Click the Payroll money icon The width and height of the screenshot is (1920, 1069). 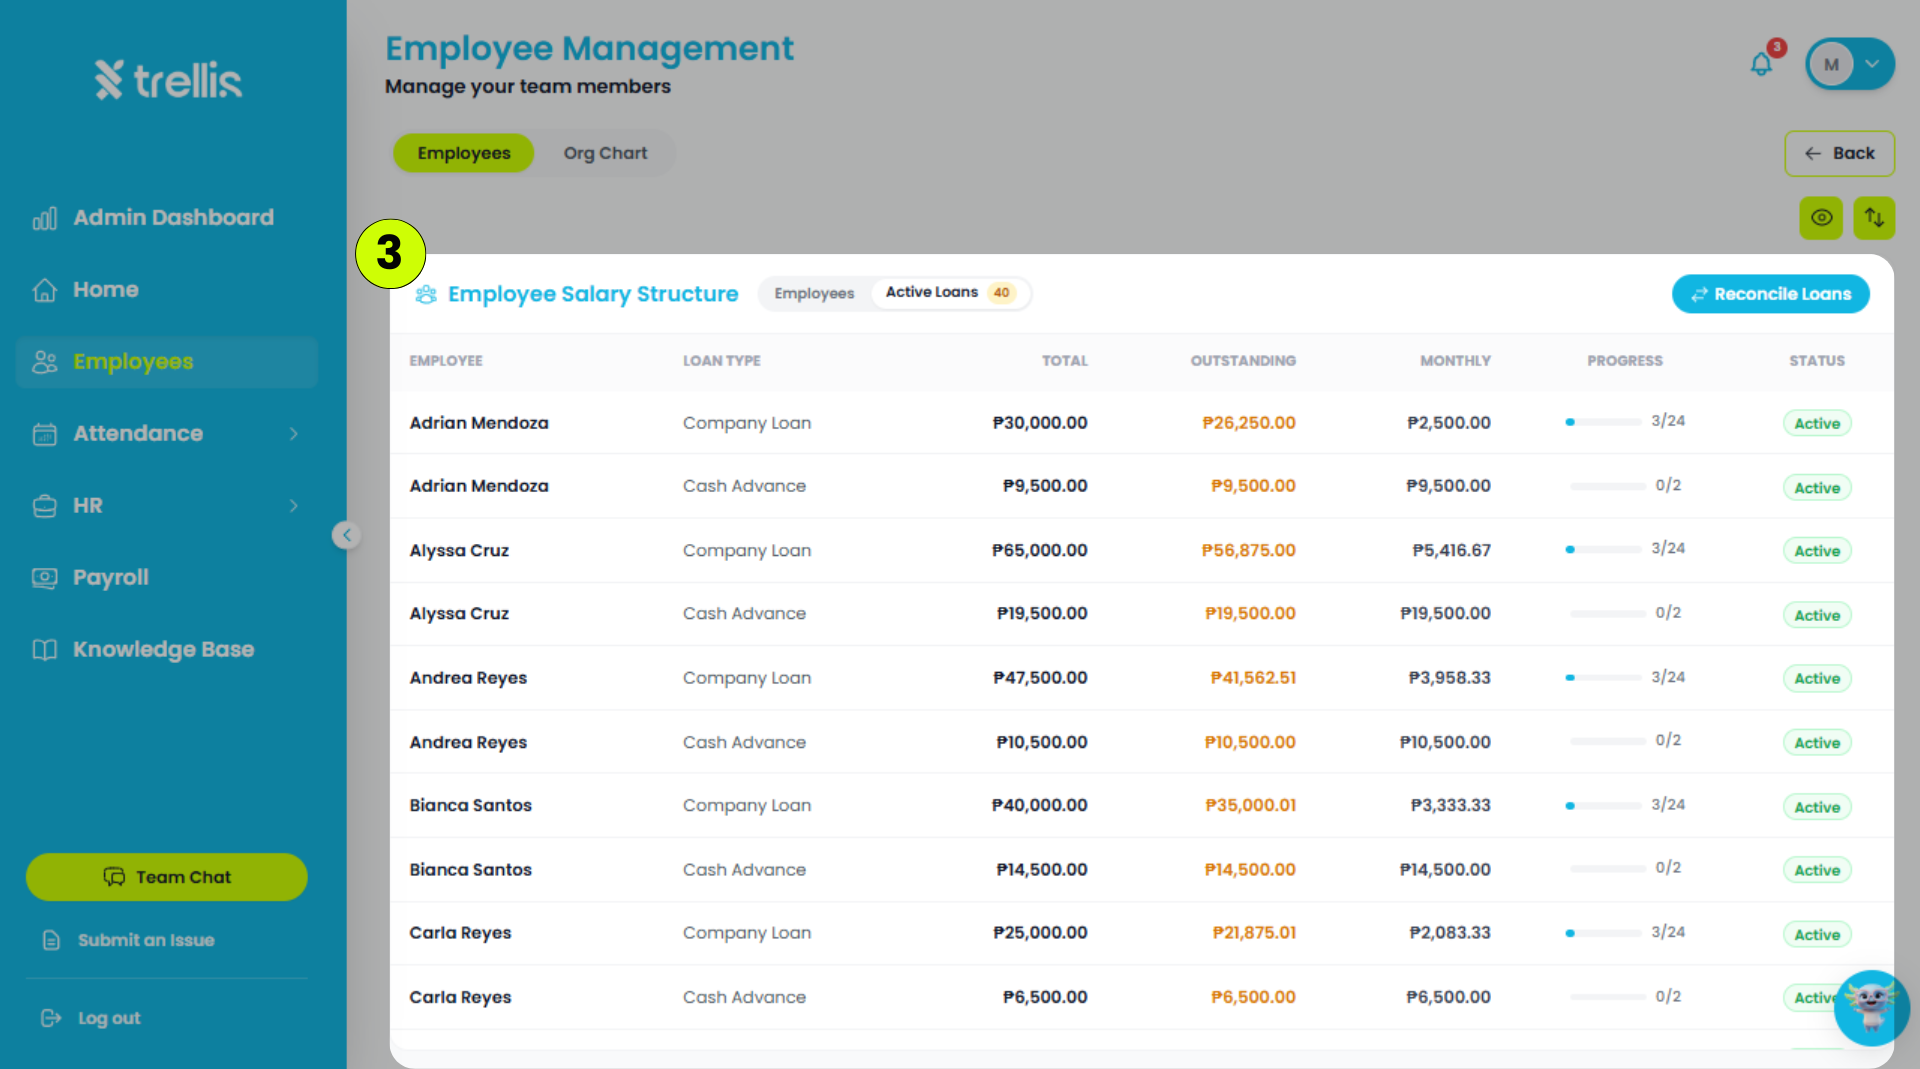[45, 578]
